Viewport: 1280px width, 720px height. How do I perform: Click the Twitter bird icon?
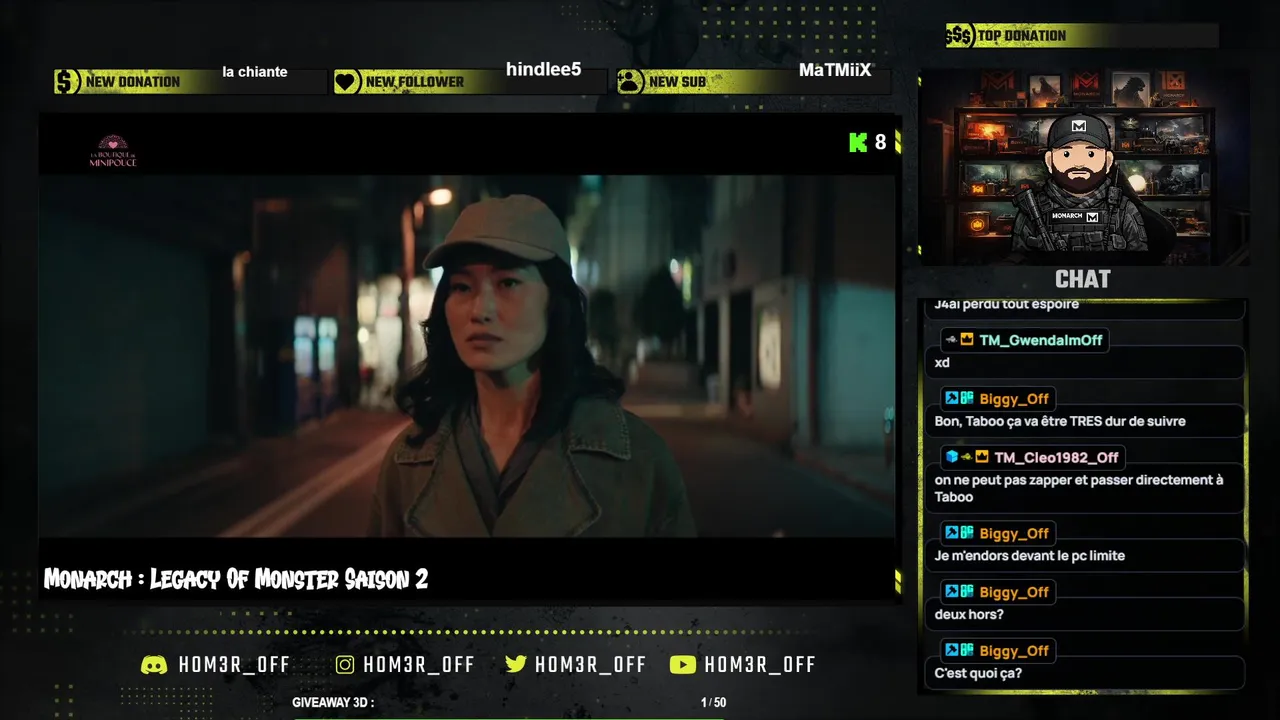pyautogui.click(x=516, y=664)
